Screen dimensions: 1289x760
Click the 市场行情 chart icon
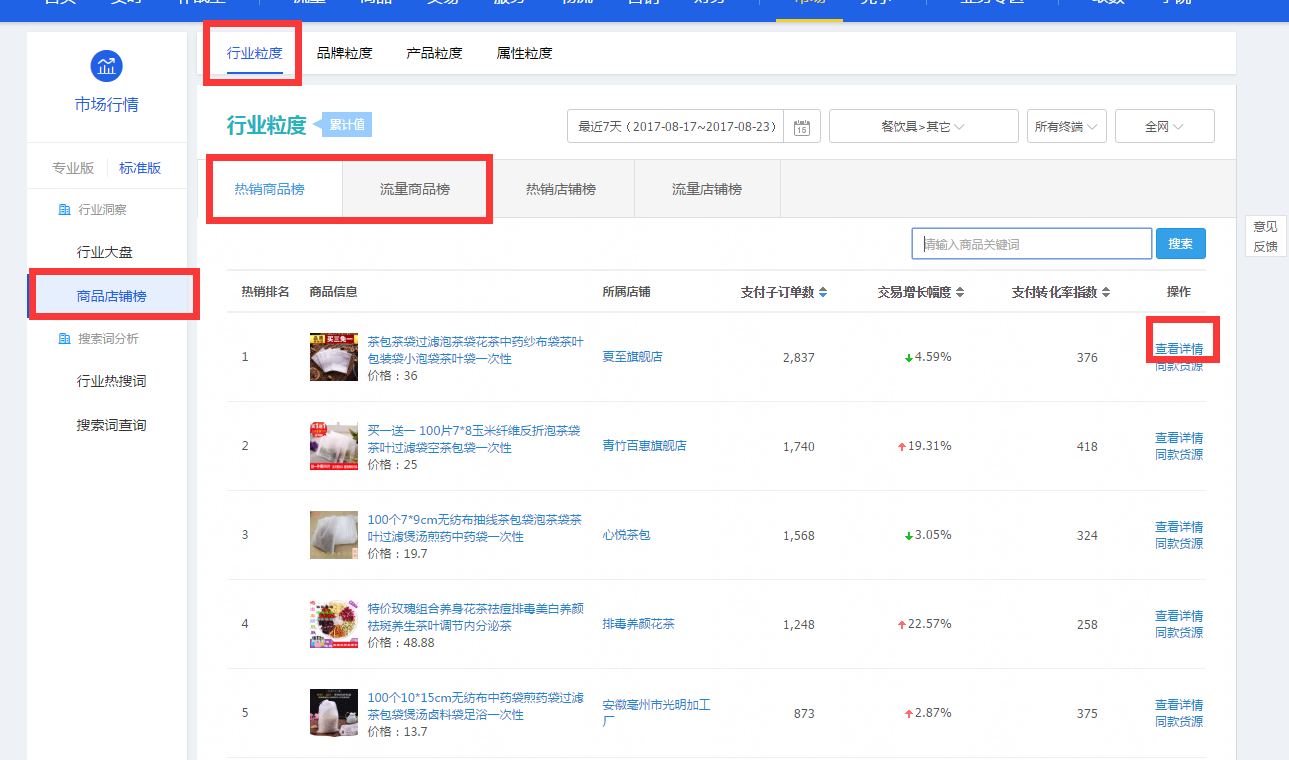coord(106,67)
